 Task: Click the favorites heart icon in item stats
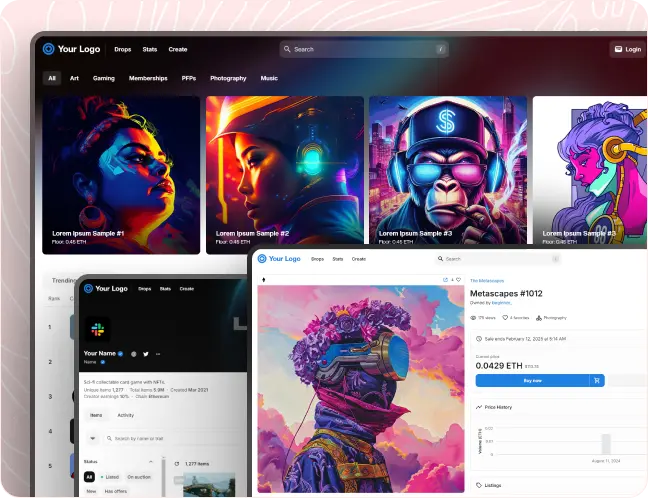pyautogui.click(x=505, y=318)
